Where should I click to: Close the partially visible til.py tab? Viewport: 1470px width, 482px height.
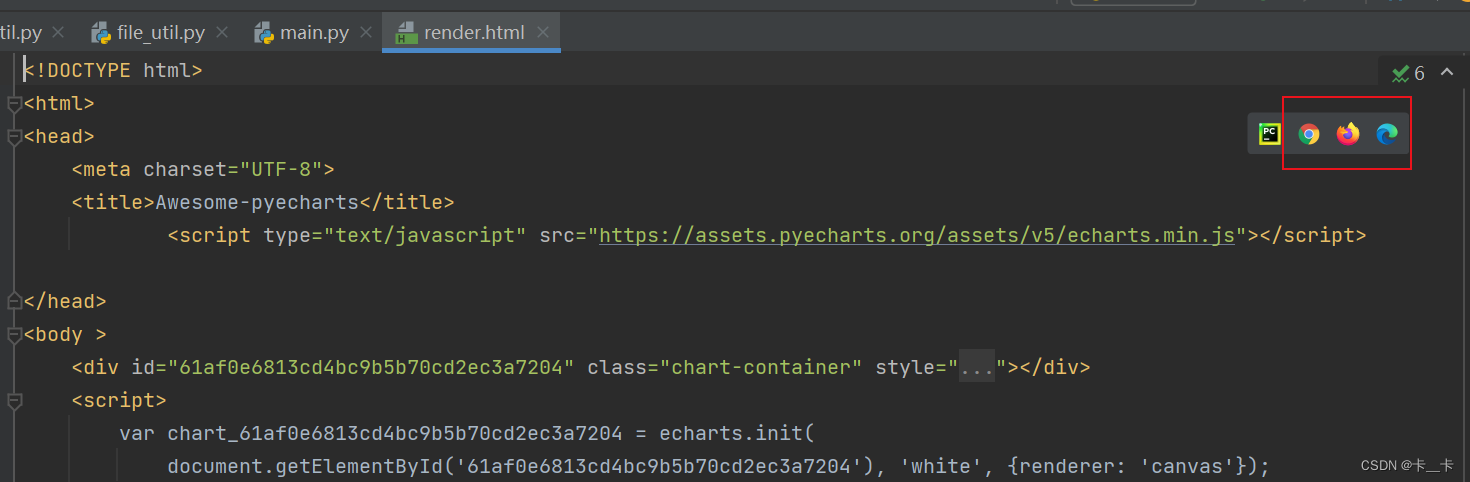(x=58, y=33)
